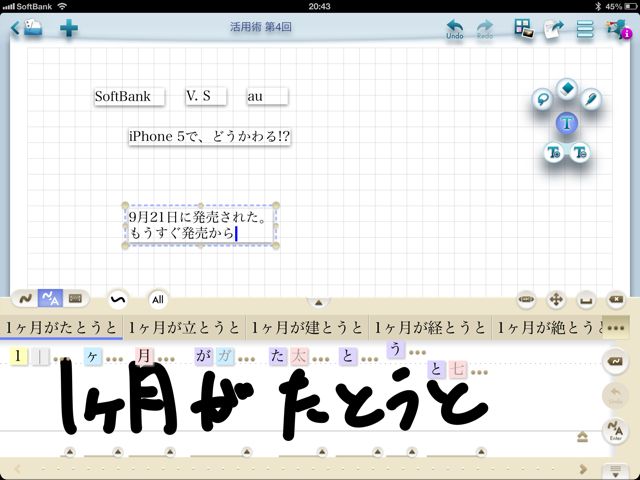Choose the right text box settings tool
This screenshot has width=640, height=480.
coord(580,153)
